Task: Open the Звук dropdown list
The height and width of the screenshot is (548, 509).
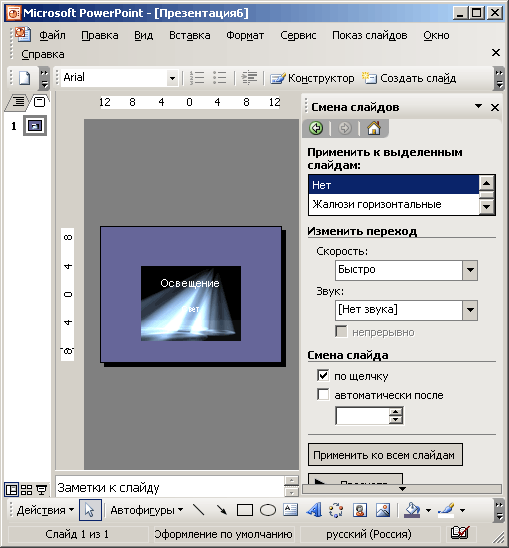Action: coord(470,310)
